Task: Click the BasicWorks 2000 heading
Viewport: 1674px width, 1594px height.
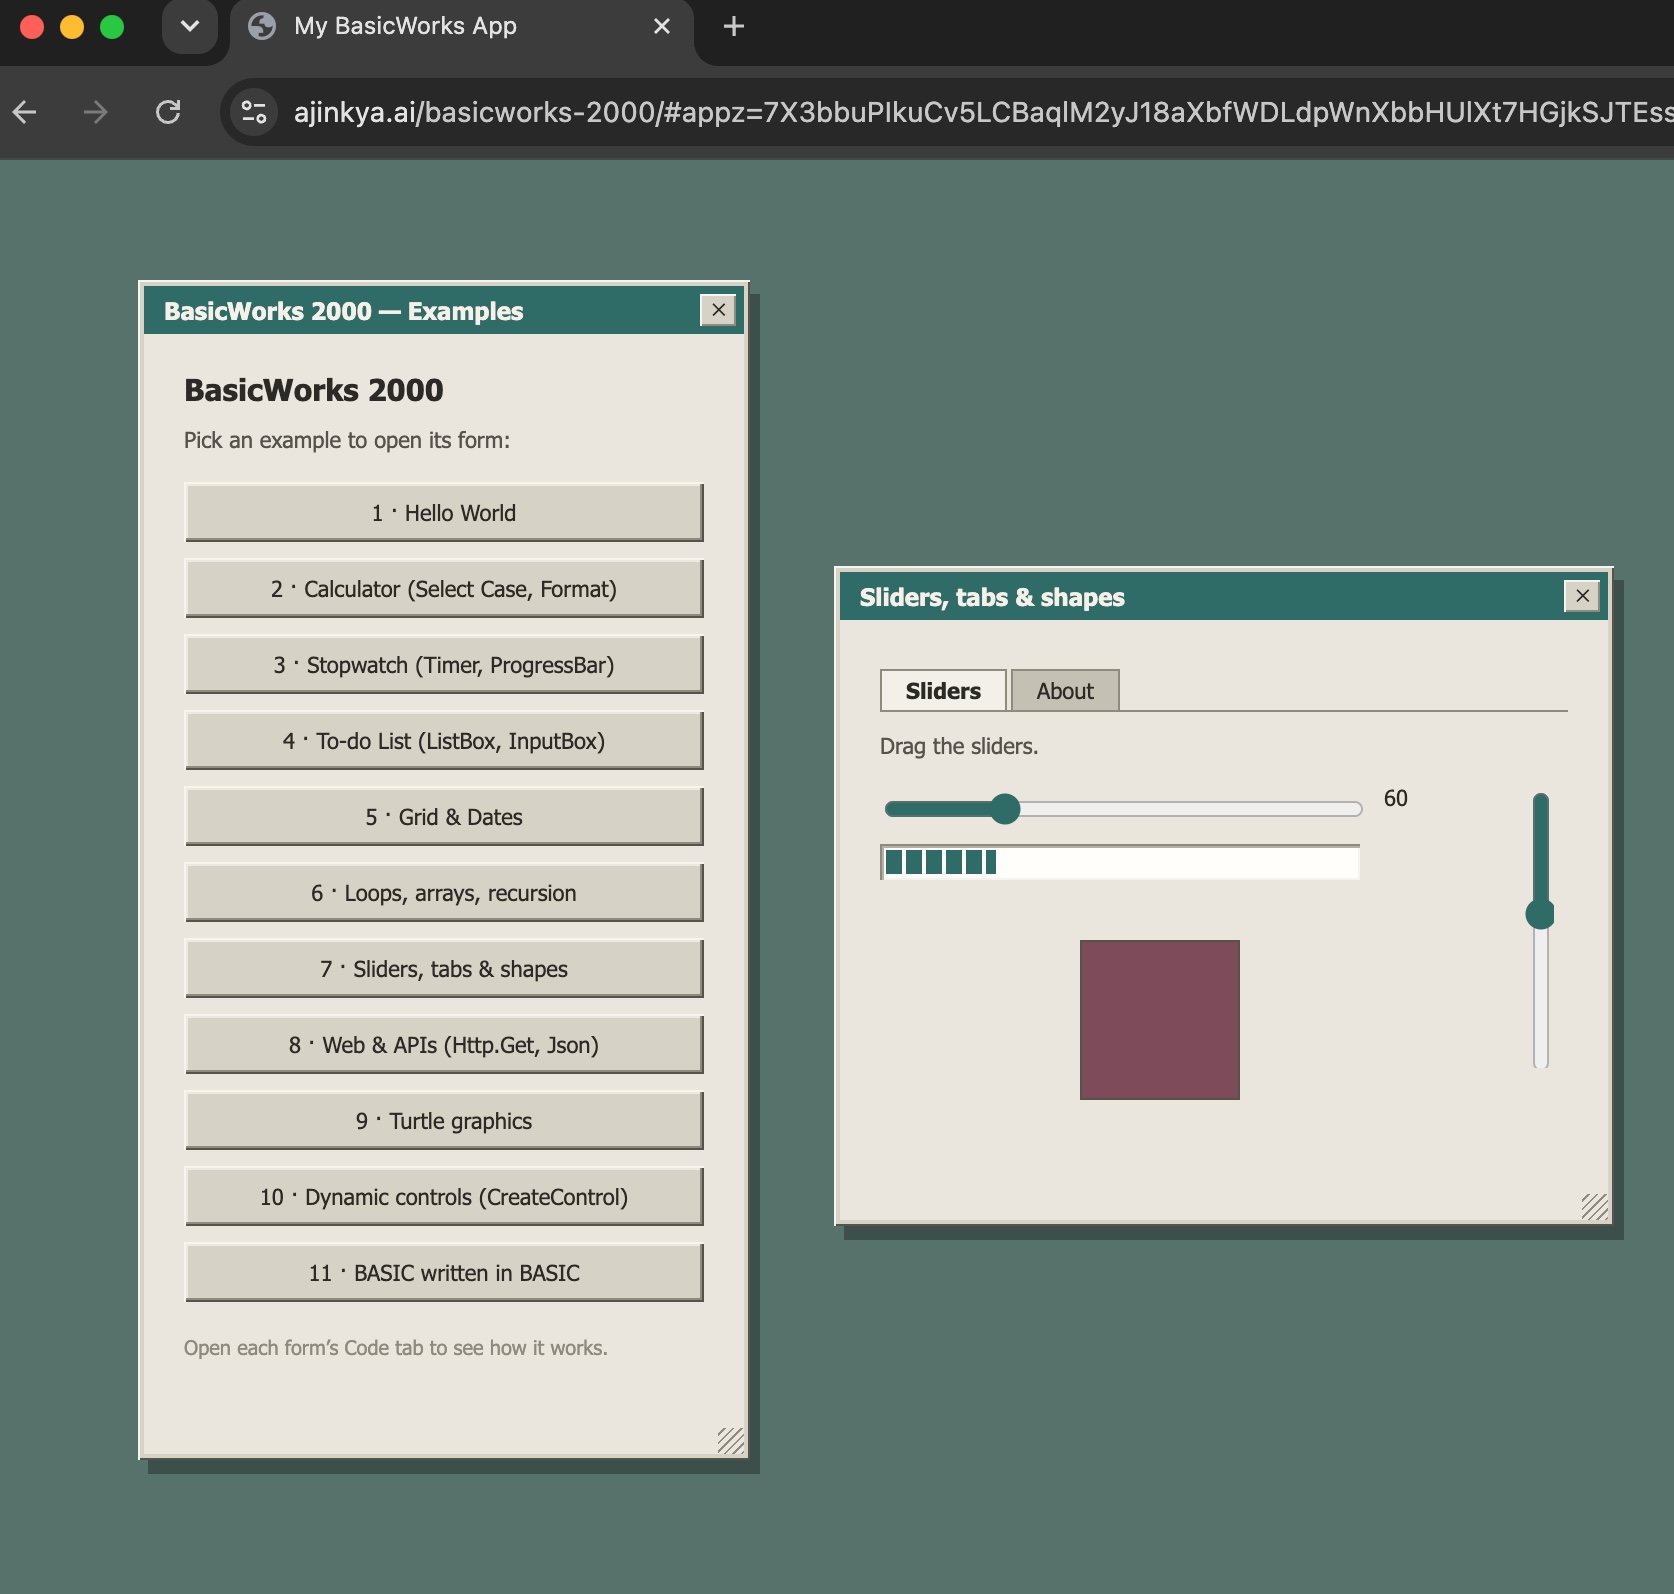Action: 314,390
